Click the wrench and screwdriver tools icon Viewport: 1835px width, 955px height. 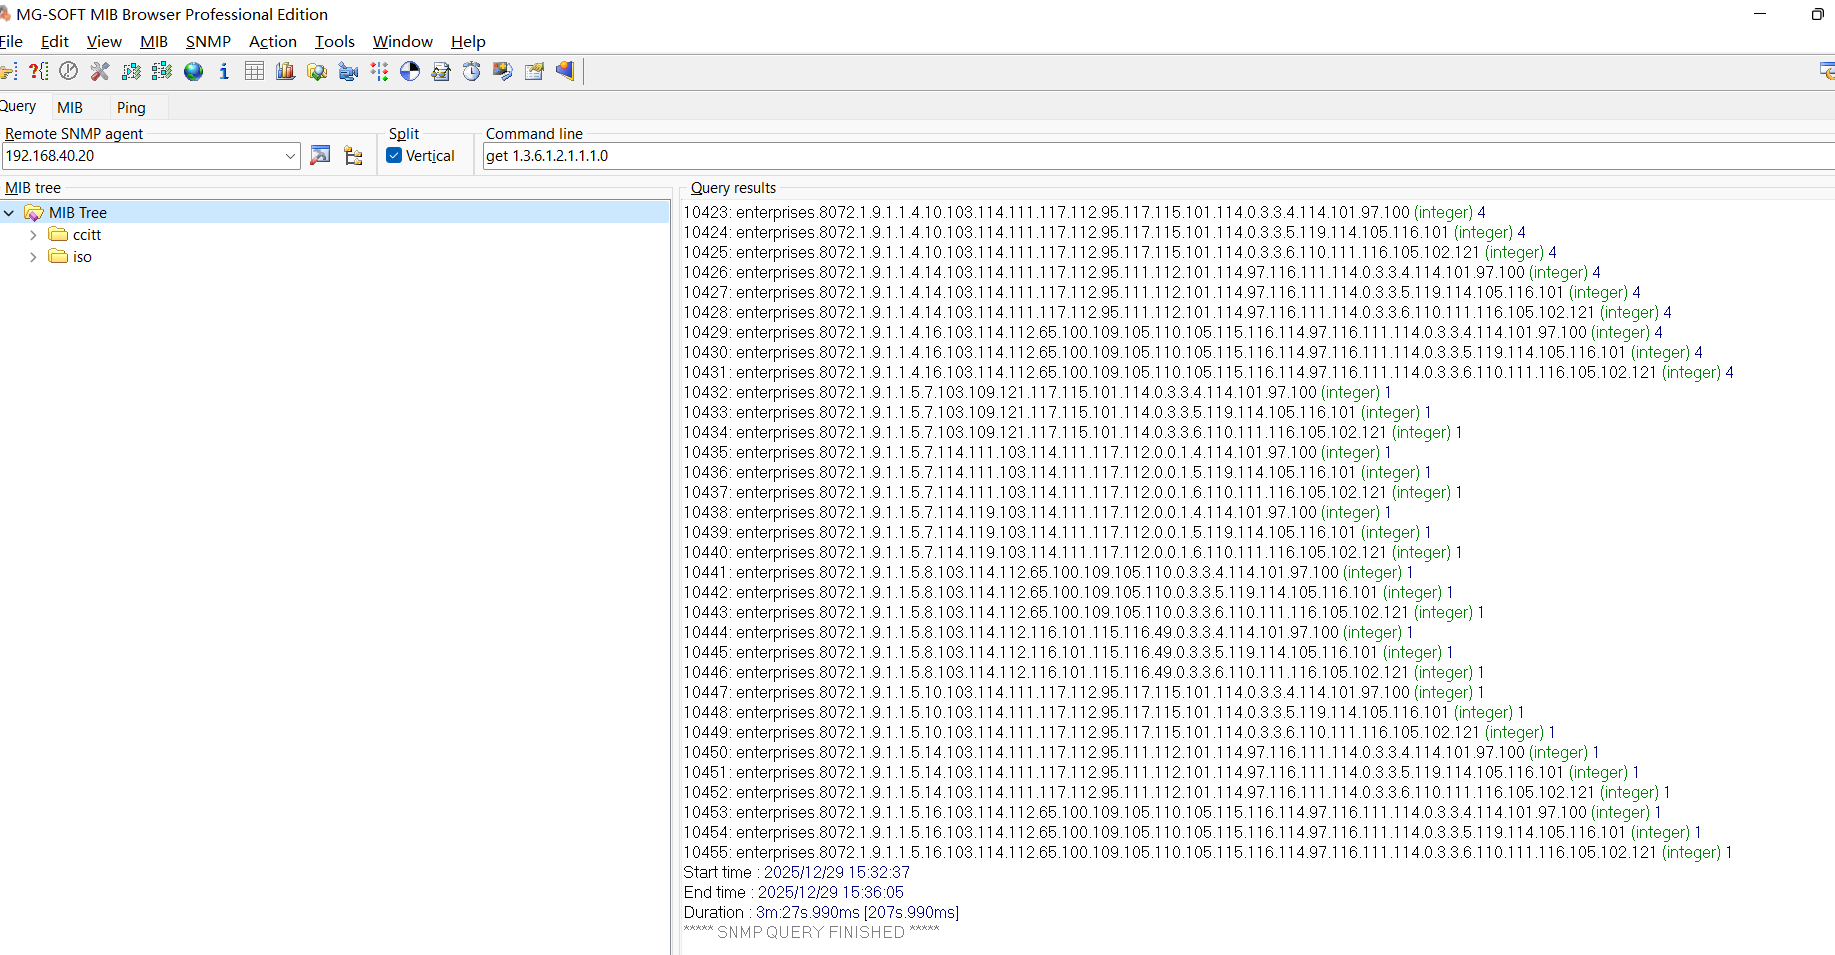pos(100,71)
